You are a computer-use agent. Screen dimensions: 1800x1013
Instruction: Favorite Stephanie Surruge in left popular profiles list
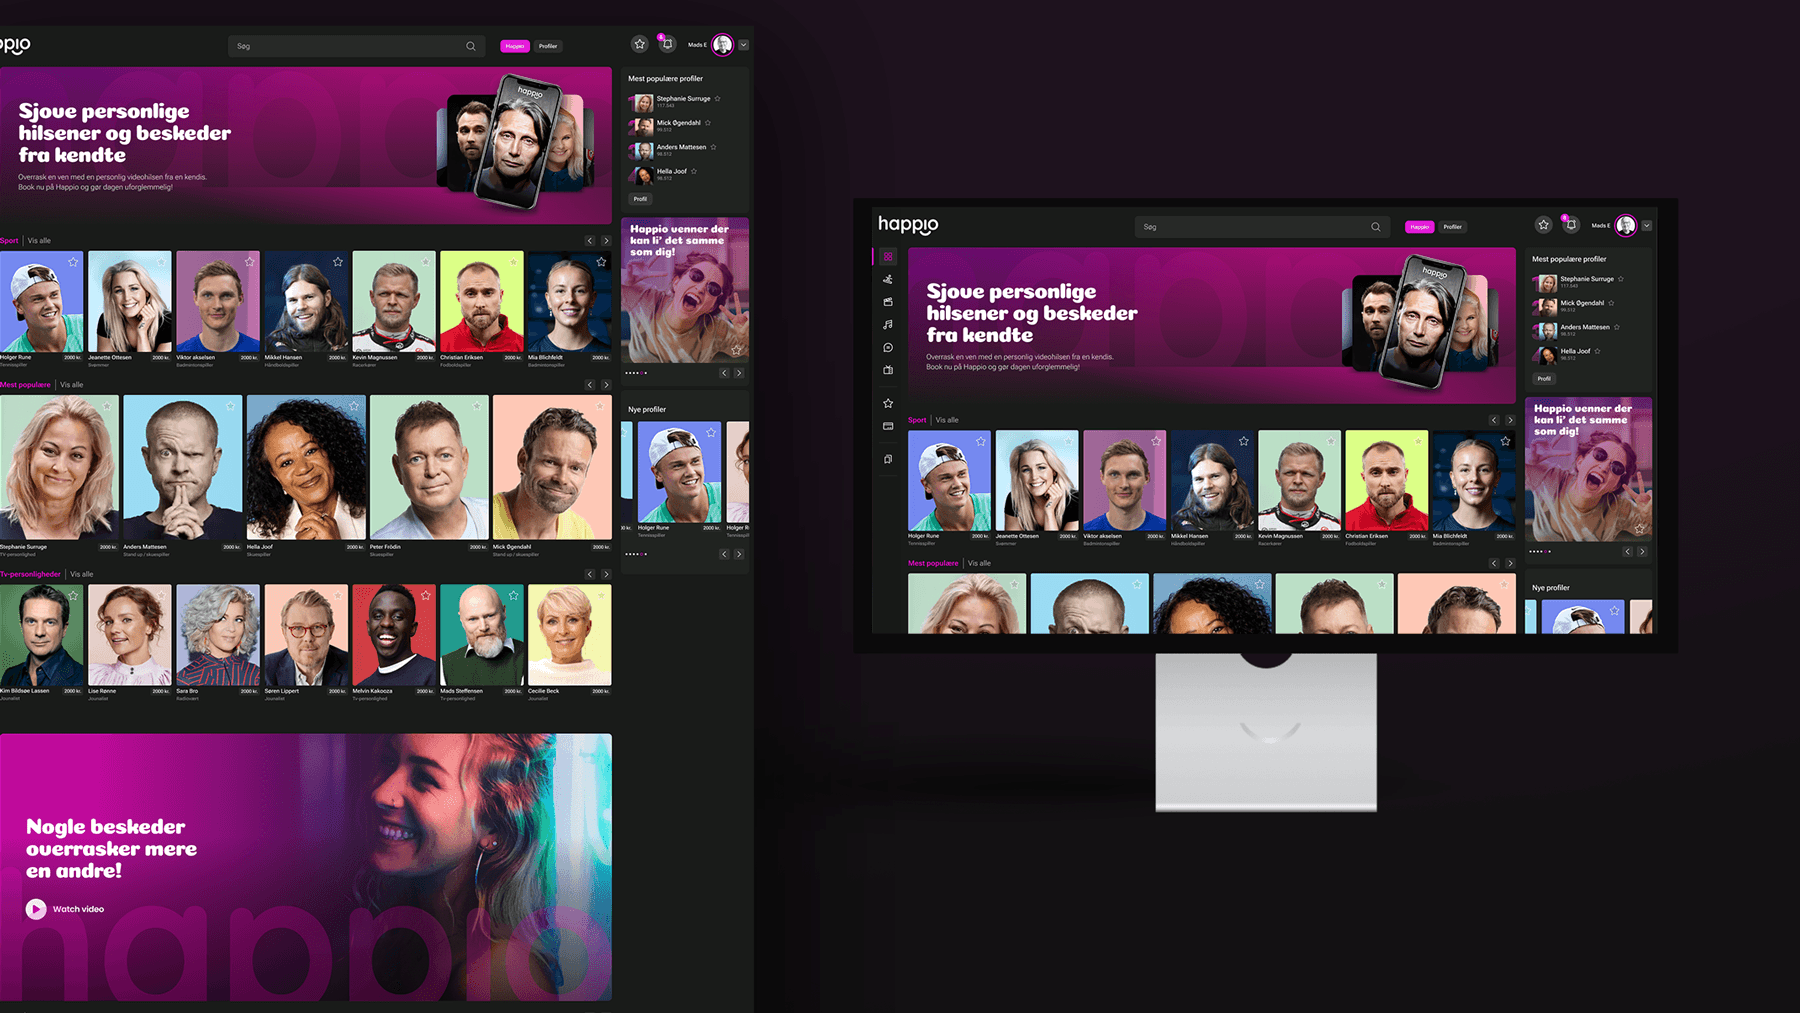tap(717, 99)
